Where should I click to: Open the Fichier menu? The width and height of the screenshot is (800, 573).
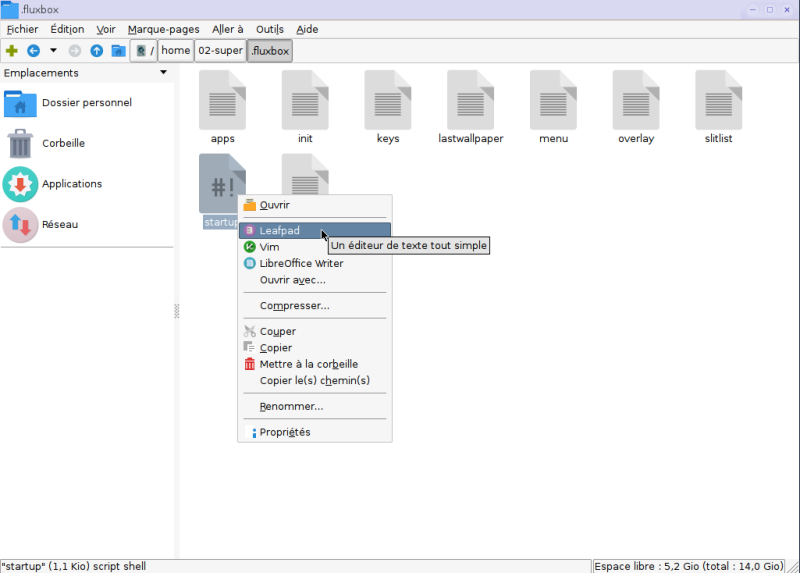[22, 30]
